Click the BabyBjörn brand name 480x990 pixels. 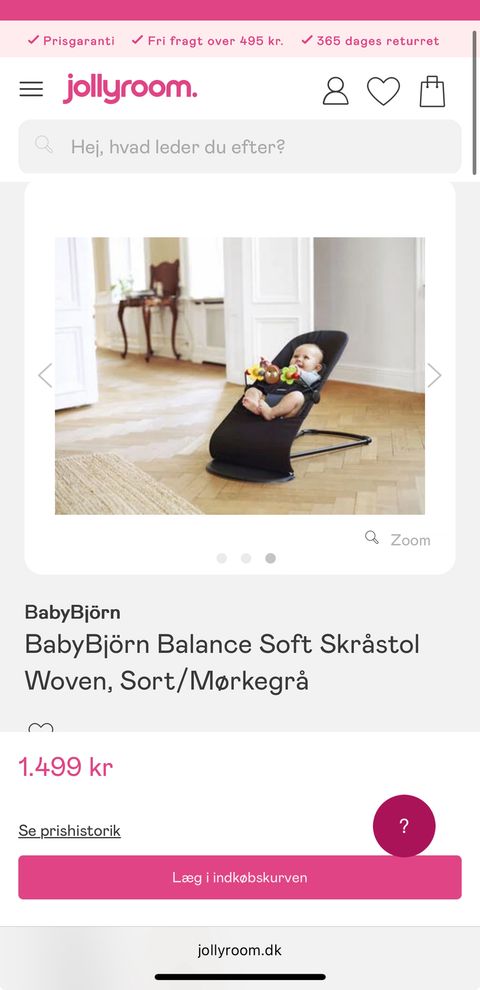click(x=73, y=612)
